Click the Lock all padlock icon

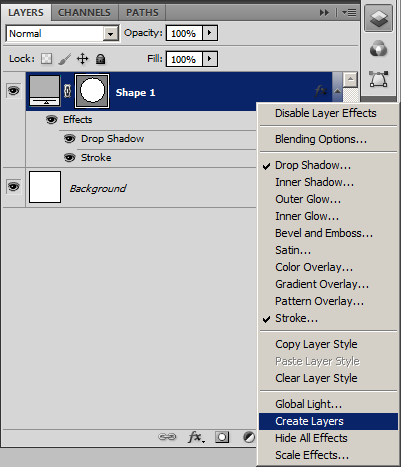tap(100, 59)
